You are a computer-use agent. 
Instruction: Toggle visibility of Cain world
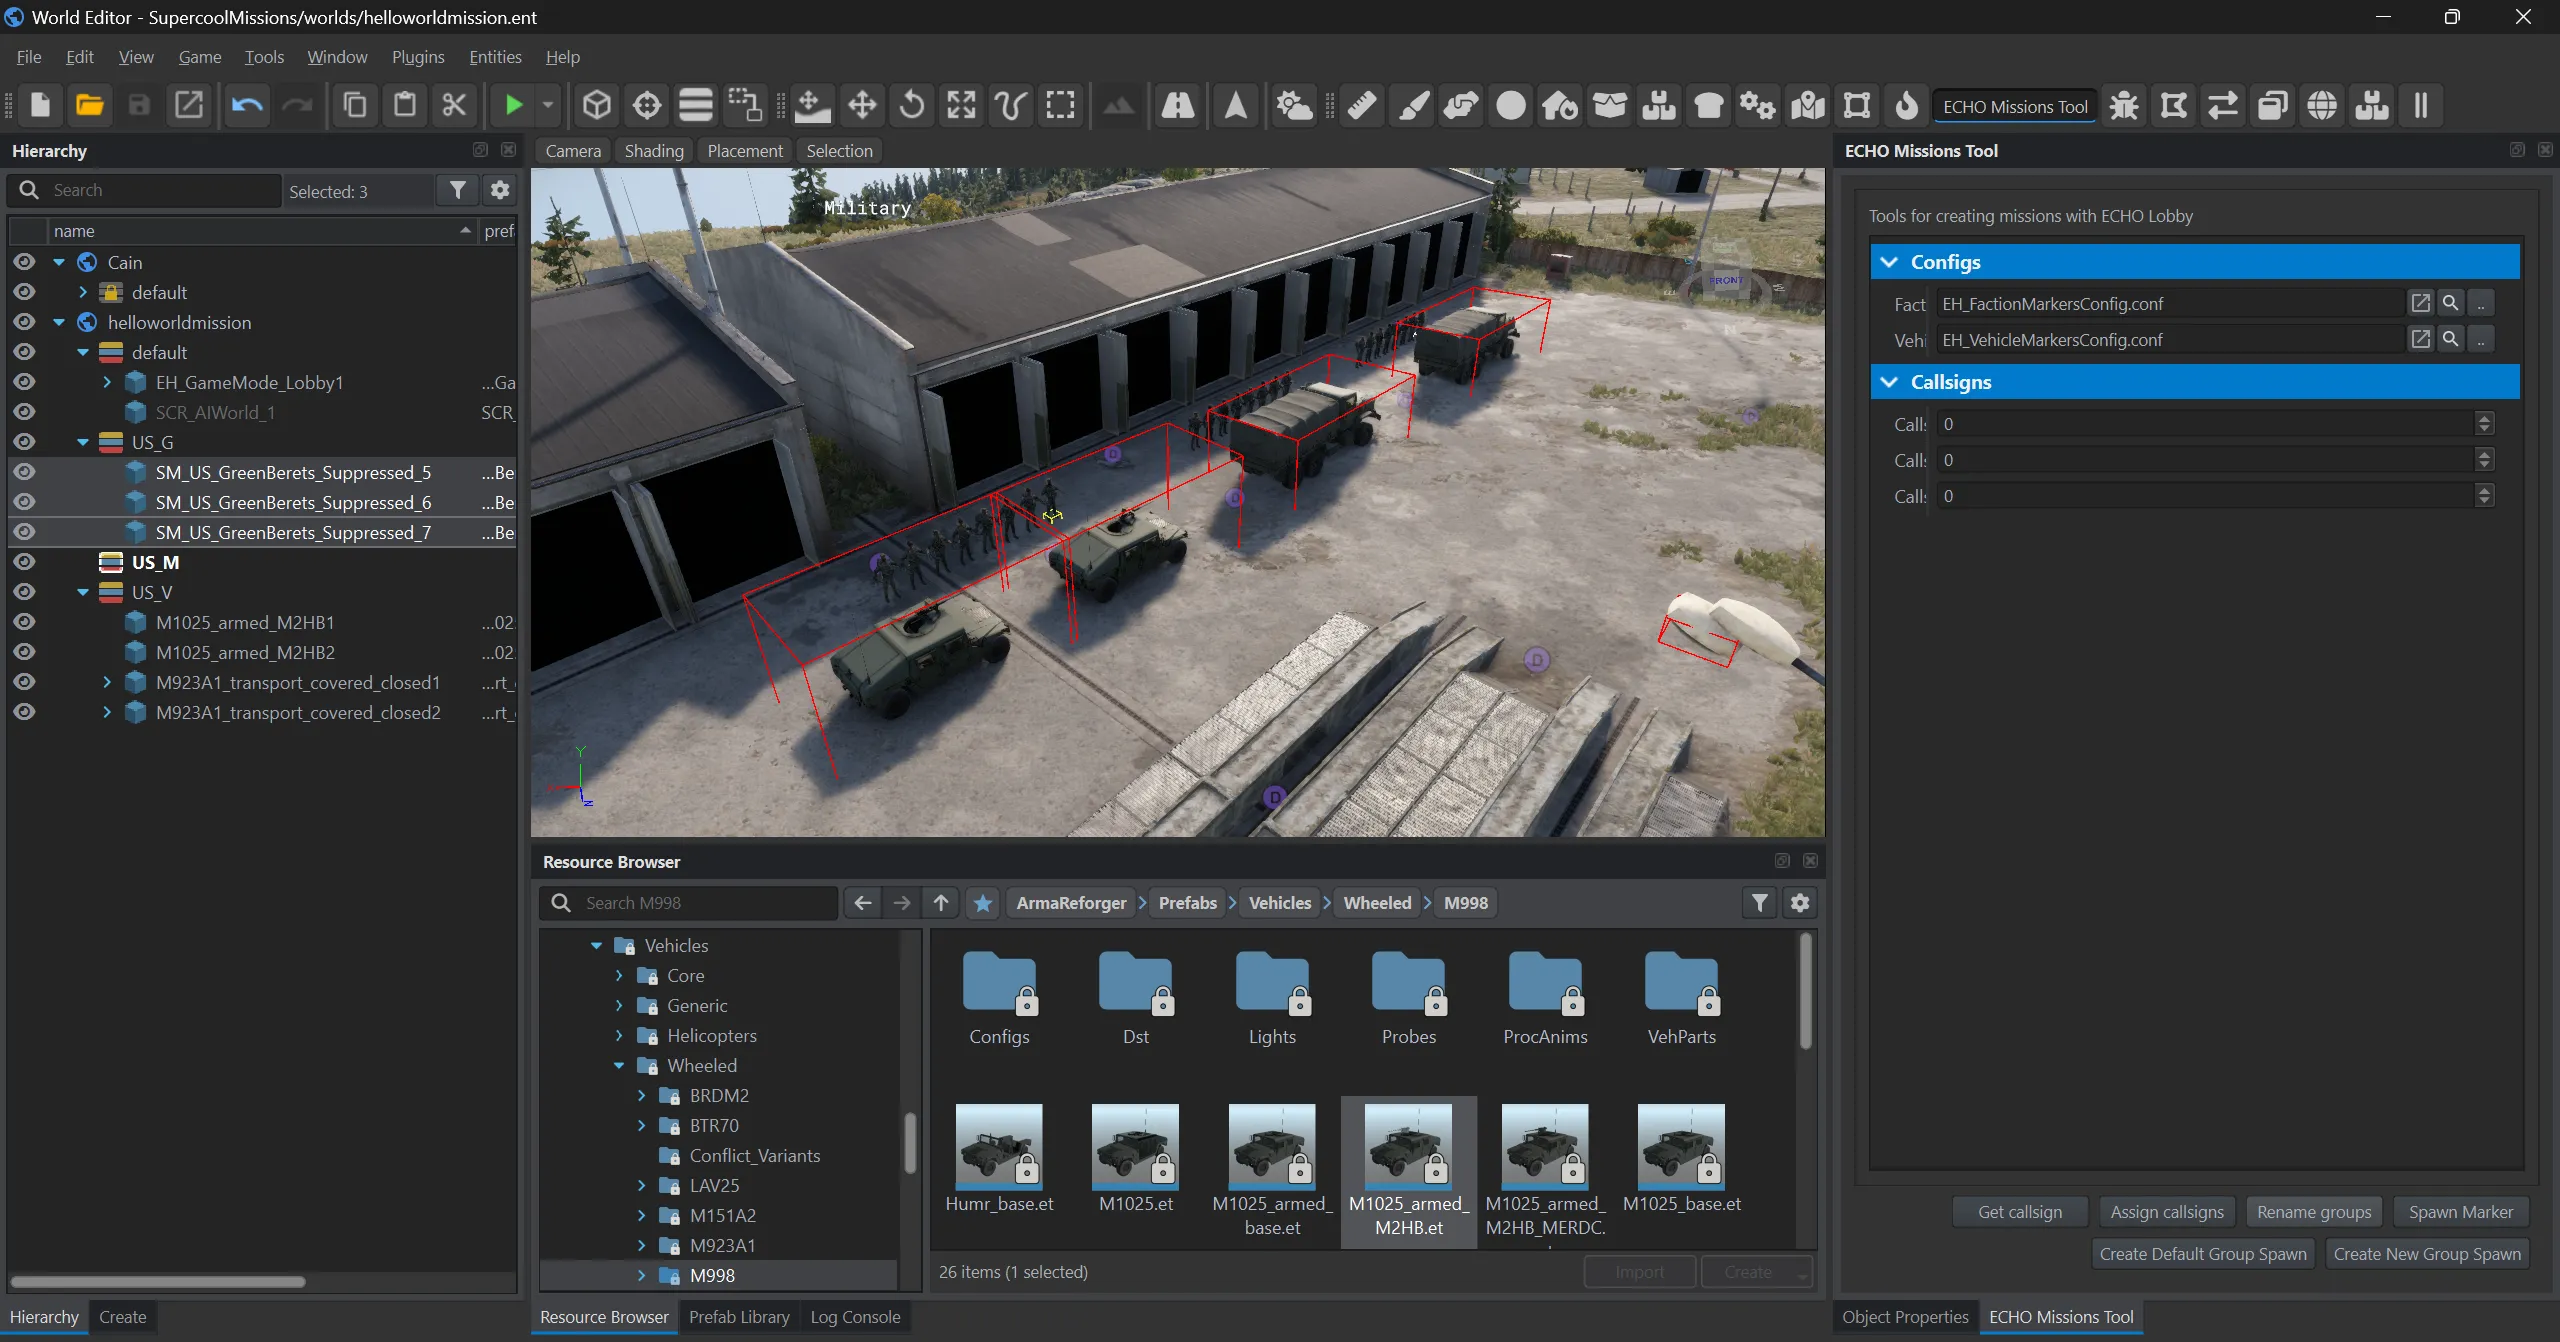(x=24, y=262)
